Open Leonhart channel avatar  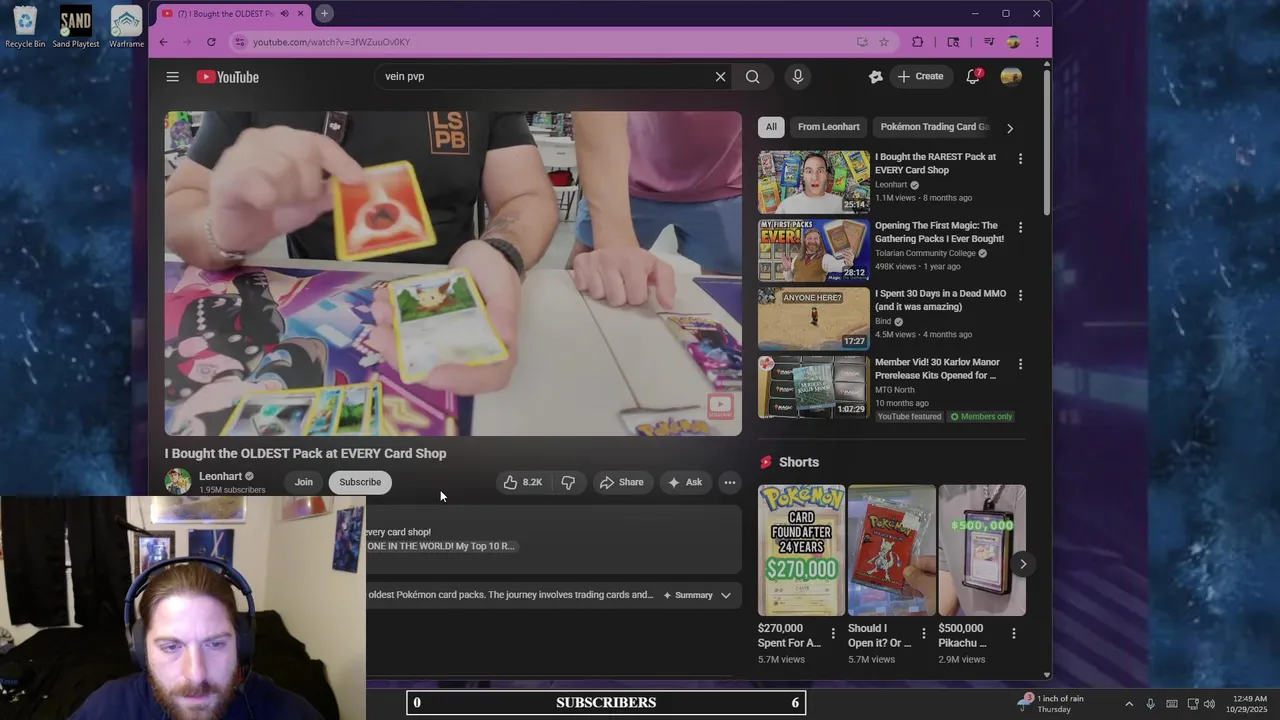click(x=178, y=482)
